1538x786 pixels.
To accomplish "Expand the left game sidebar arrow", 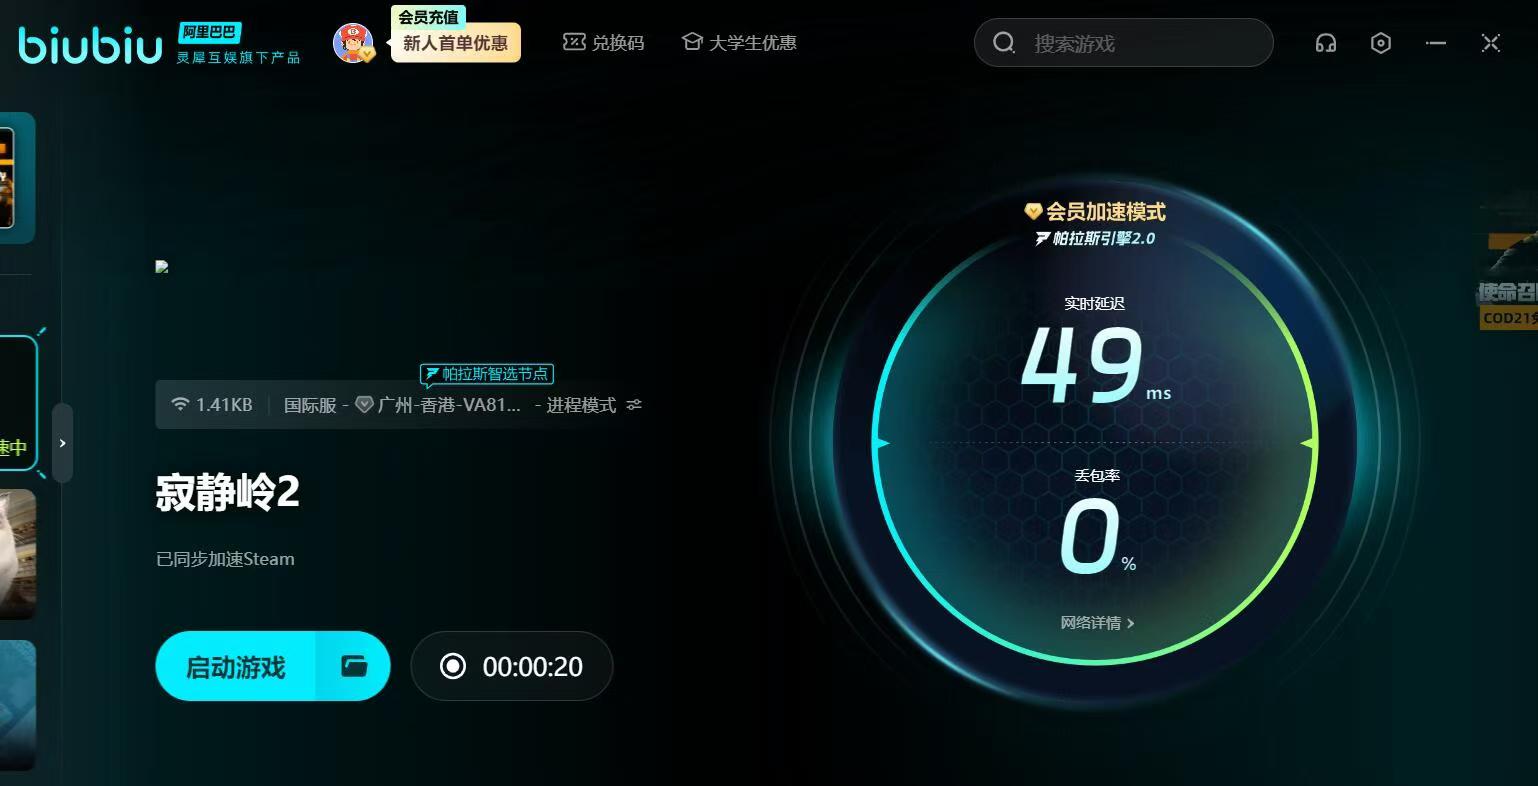I will coord(62,443).
